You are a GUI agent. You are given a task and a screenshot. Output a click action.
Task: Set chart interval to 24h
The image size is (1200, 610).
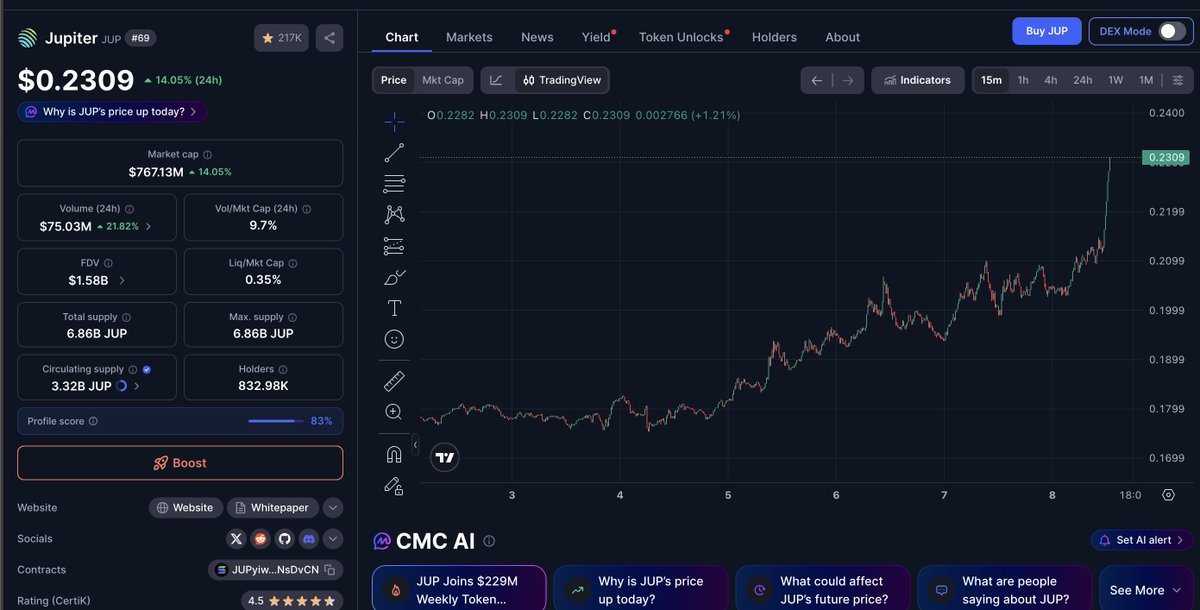point(1083,80)
